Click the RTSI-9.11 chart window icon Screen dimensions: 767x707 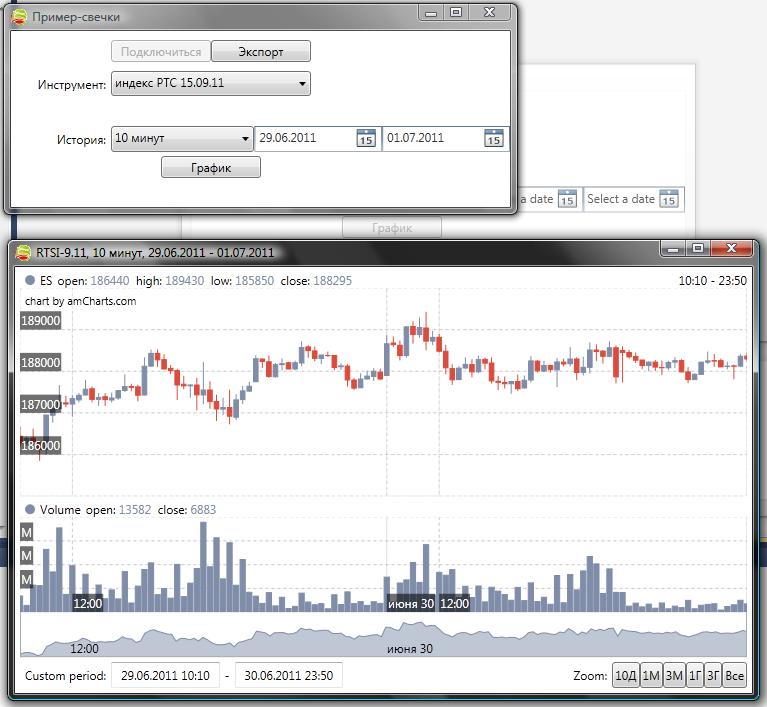tap(23, 252)
